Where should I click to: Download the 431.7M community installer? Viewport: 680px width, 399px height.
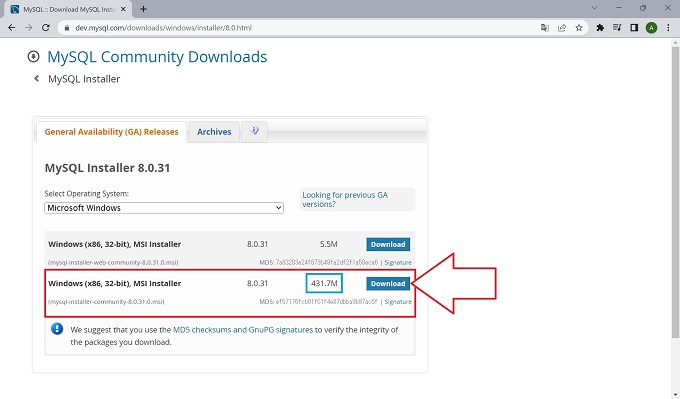388,284
